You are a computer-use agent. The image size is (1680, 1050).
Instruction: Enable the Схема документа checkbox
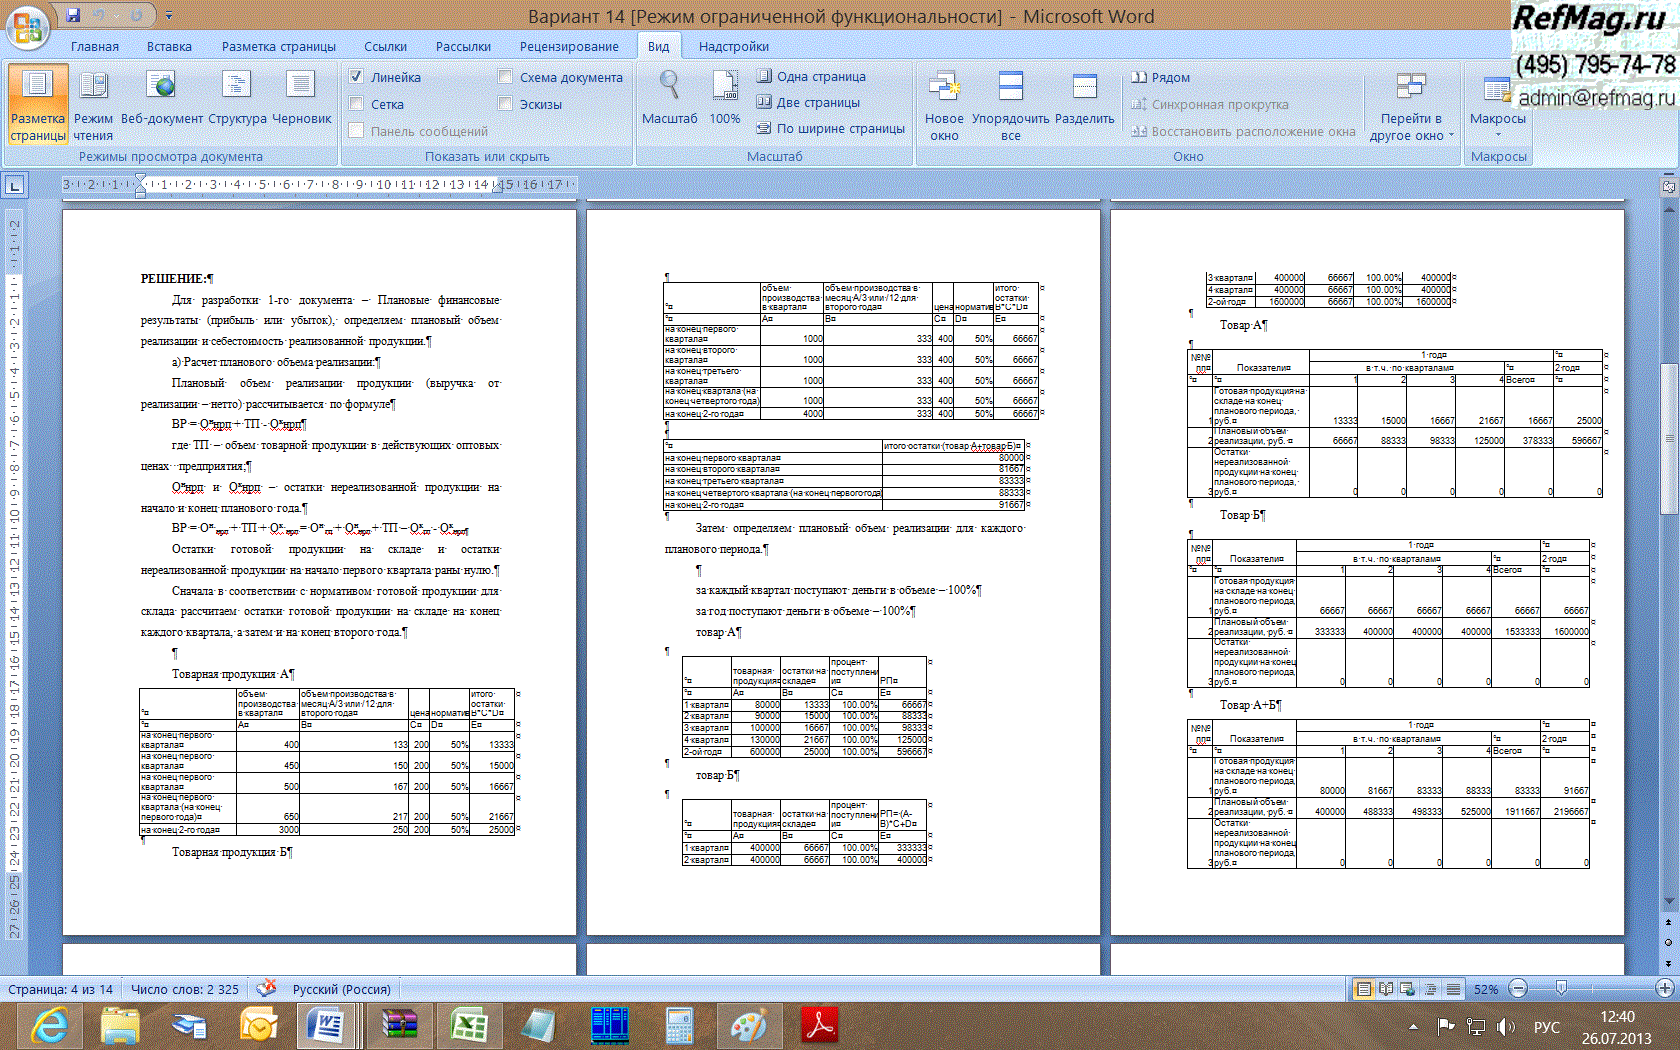pos(505,77)
